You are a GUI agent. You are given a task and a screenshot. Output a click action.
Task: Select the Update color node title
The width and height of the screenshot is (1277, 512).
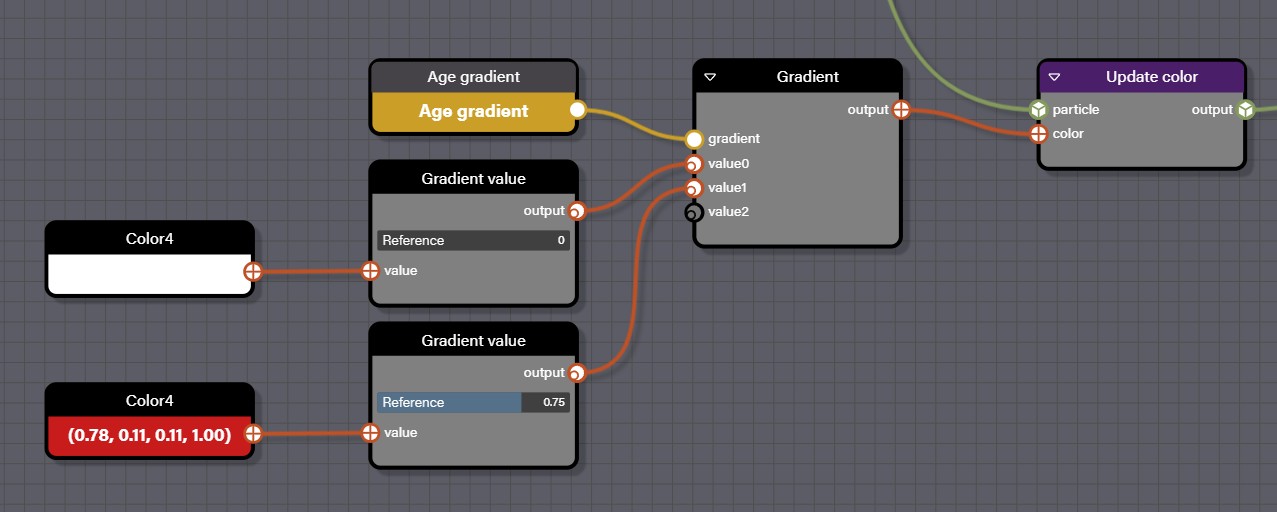(1151, 77)
